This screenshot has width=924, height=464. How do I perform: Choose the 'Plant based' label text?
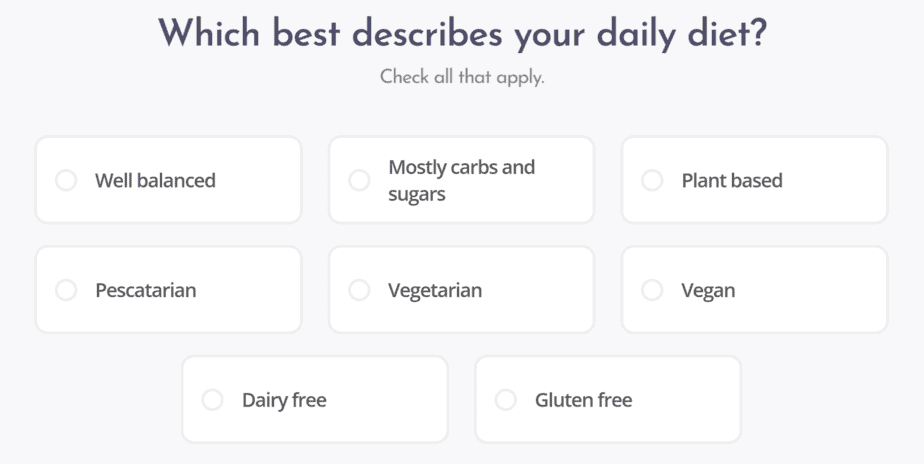pyautogui.click(x=732, y=181)
